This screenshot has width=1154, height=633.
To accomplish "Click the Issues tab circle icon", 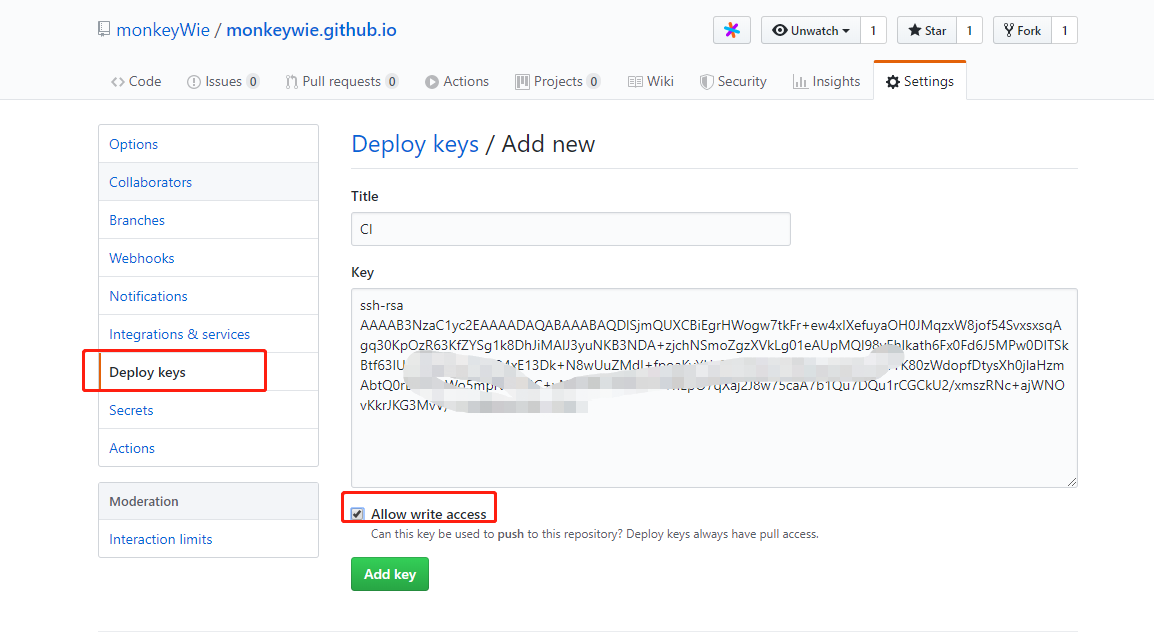I will [x=194, y=82].
